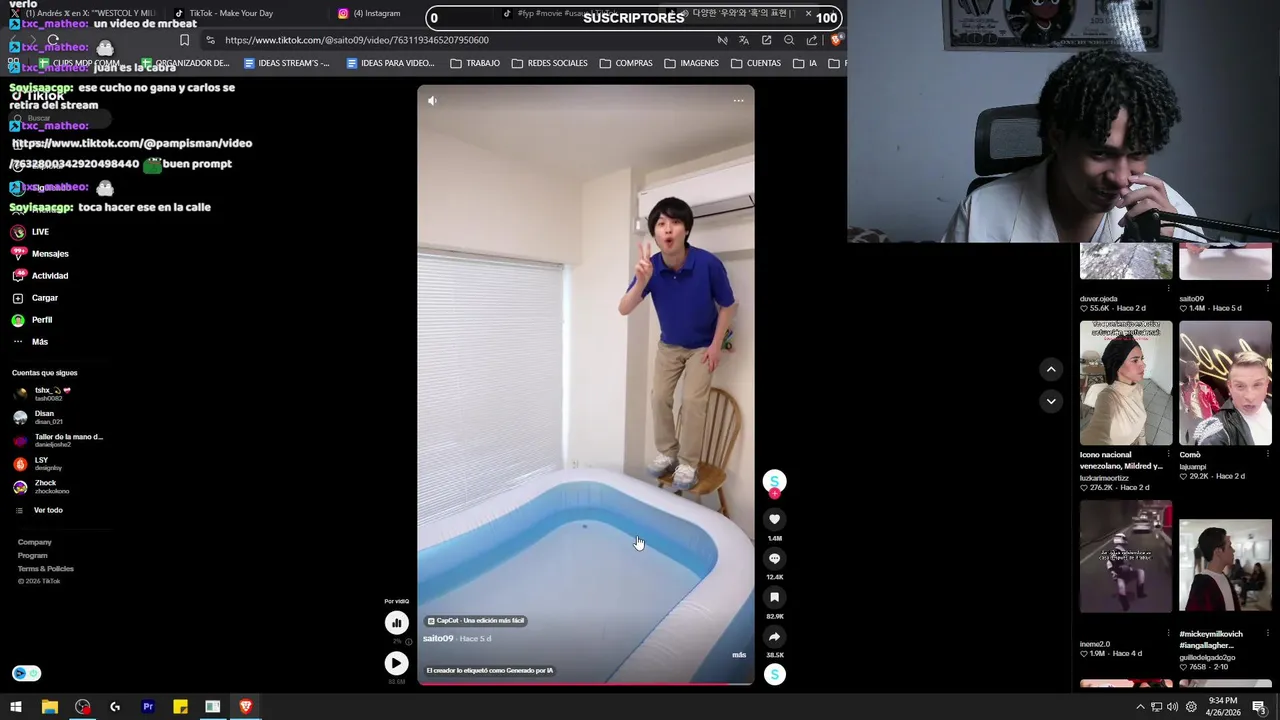1280x720 pixels.
Task: Switch to TikTok - Make Your Day tab
Action: (x=231, y=13)
